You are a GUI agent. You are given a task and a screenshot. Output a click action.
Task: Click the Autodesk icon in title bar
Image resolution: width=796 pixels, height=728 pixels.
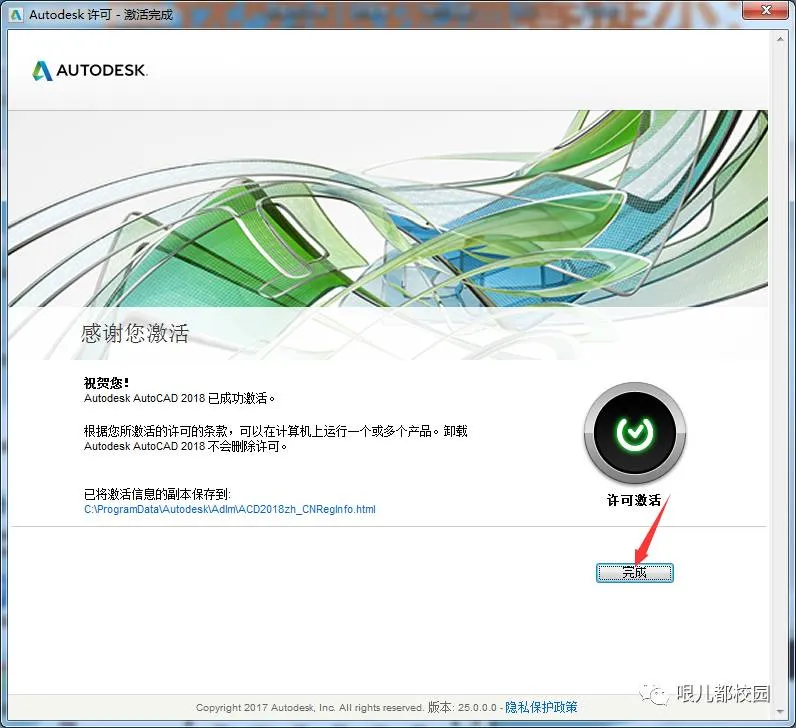pyautogui.click(x=16, y=14)
